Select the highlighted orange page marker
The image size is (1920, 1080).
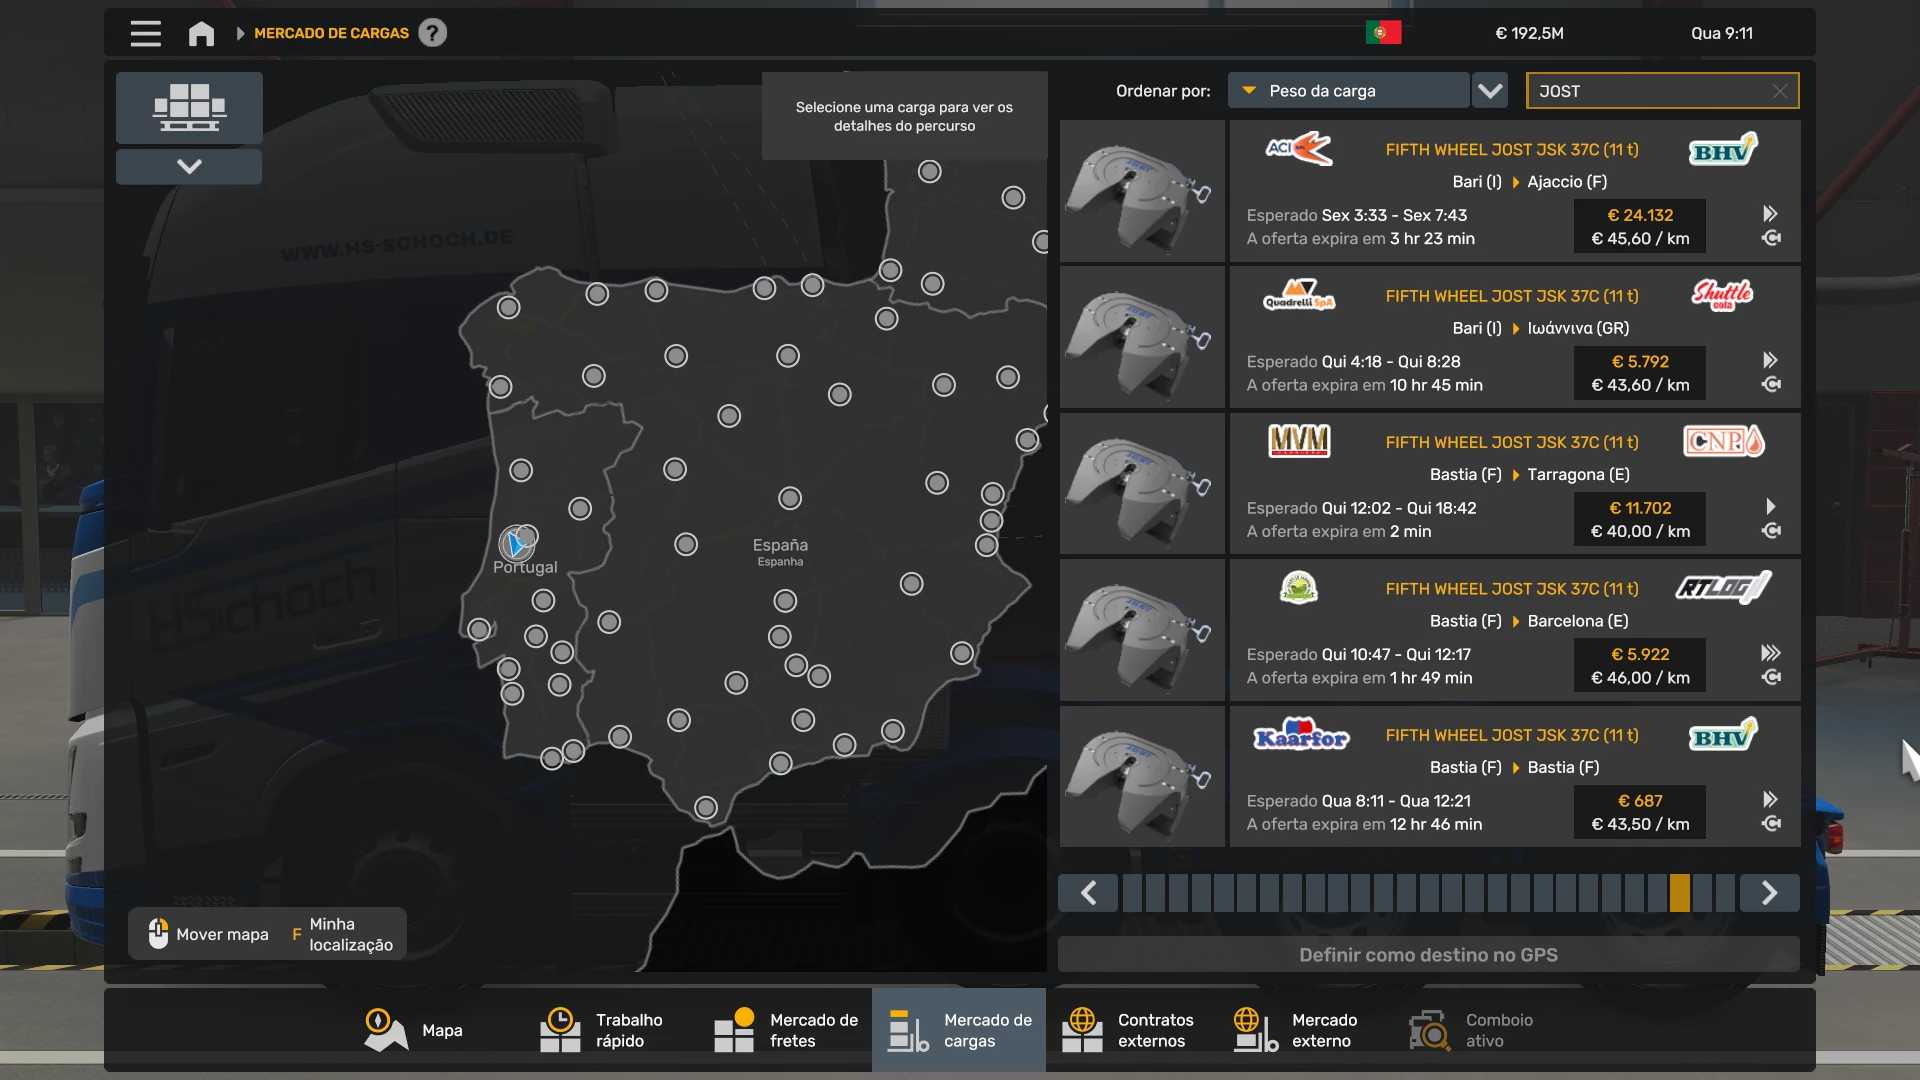tap(1679, 892)
